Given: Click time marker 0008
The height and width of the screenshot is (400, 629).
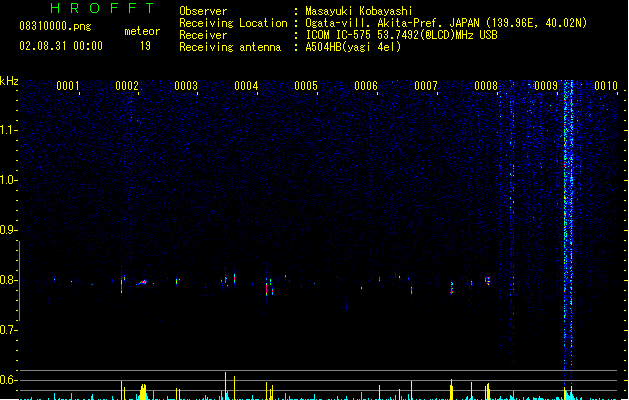Looking at the screenshot, I should [x=486, y=86].
